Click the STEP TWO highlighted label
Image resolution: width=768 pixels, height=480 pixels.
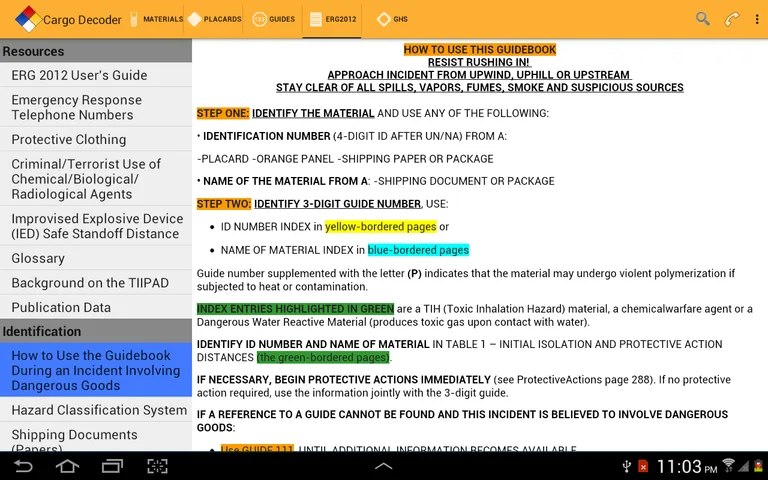coord(224,204)
